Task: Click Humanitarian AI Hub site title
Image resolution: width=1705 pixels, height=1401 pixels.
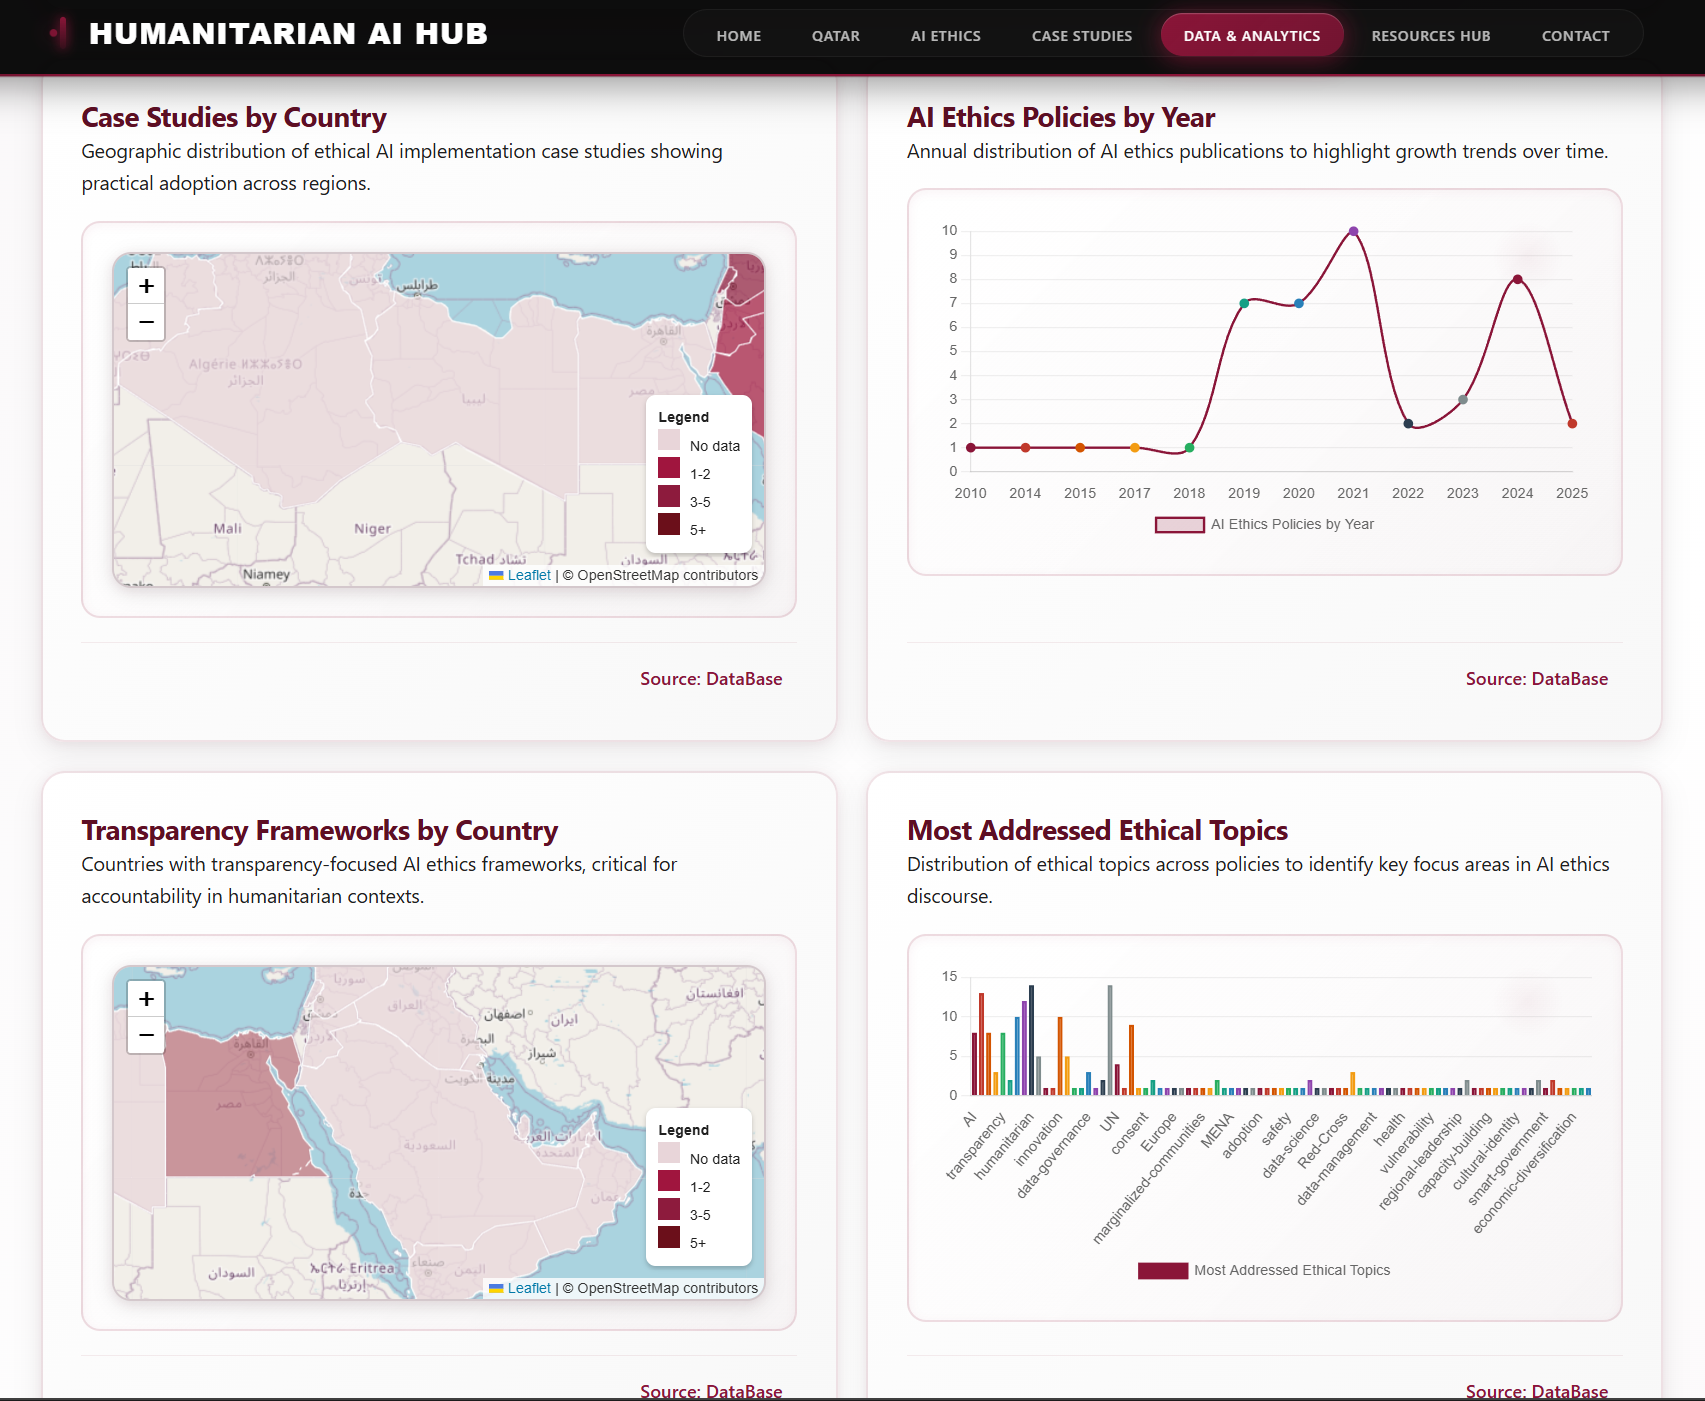Action: (288, 34)
